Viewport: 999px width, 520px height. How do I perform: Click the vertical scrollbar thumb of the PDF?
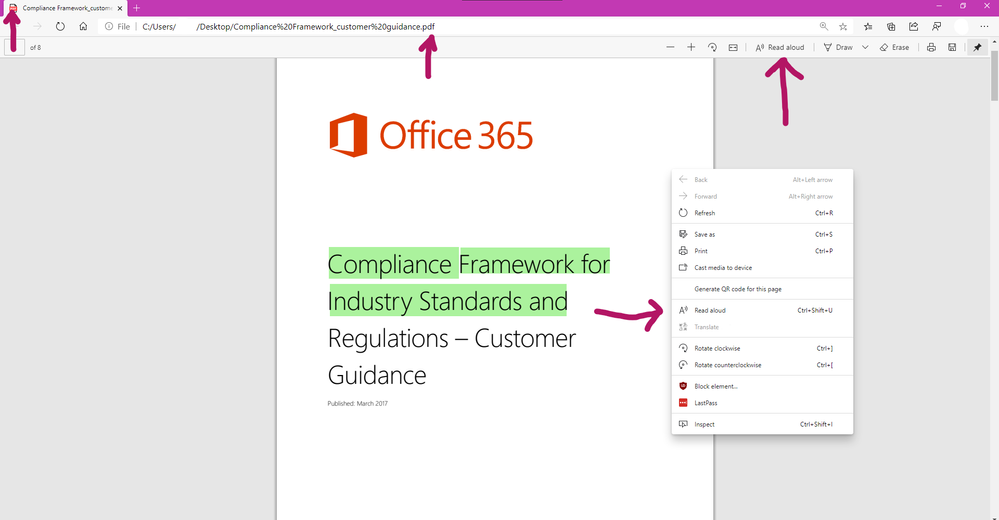[x=995, y=76]
